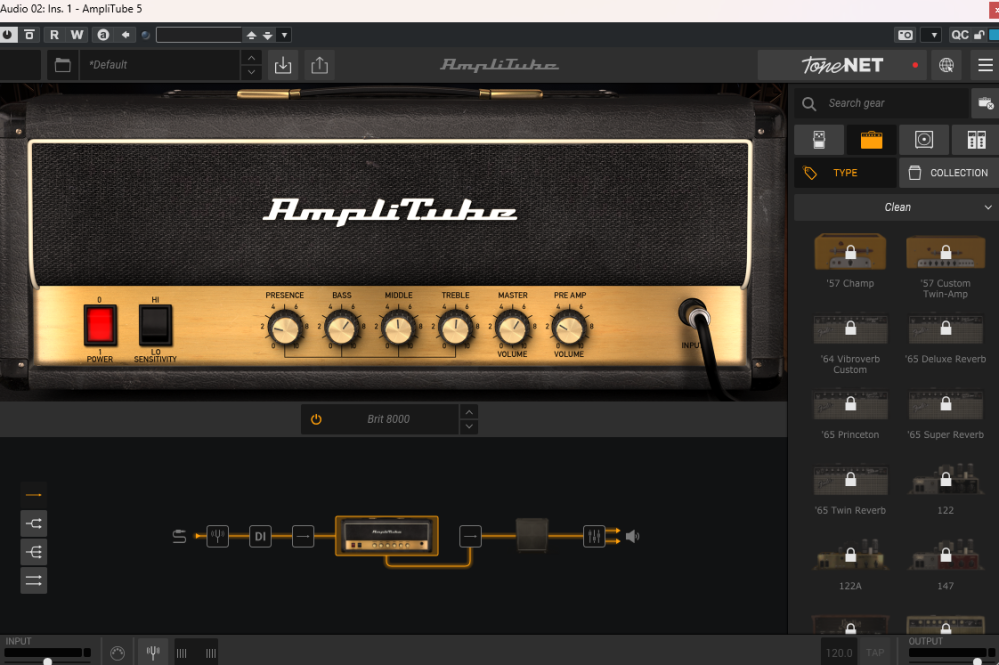
Task: Click the MIDDLE knob
Action: (x=399, y=329)
